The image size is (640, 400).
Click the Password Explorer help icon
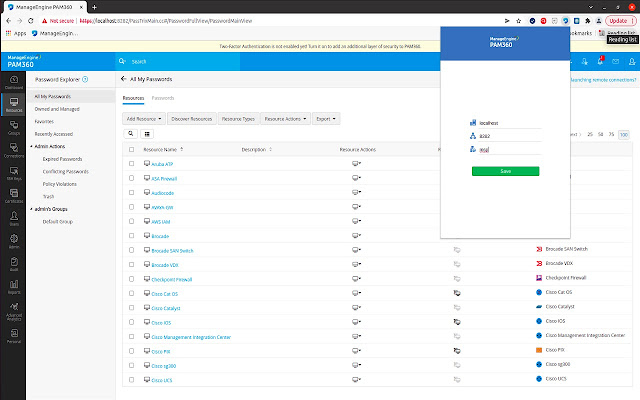tap(85, 80)
